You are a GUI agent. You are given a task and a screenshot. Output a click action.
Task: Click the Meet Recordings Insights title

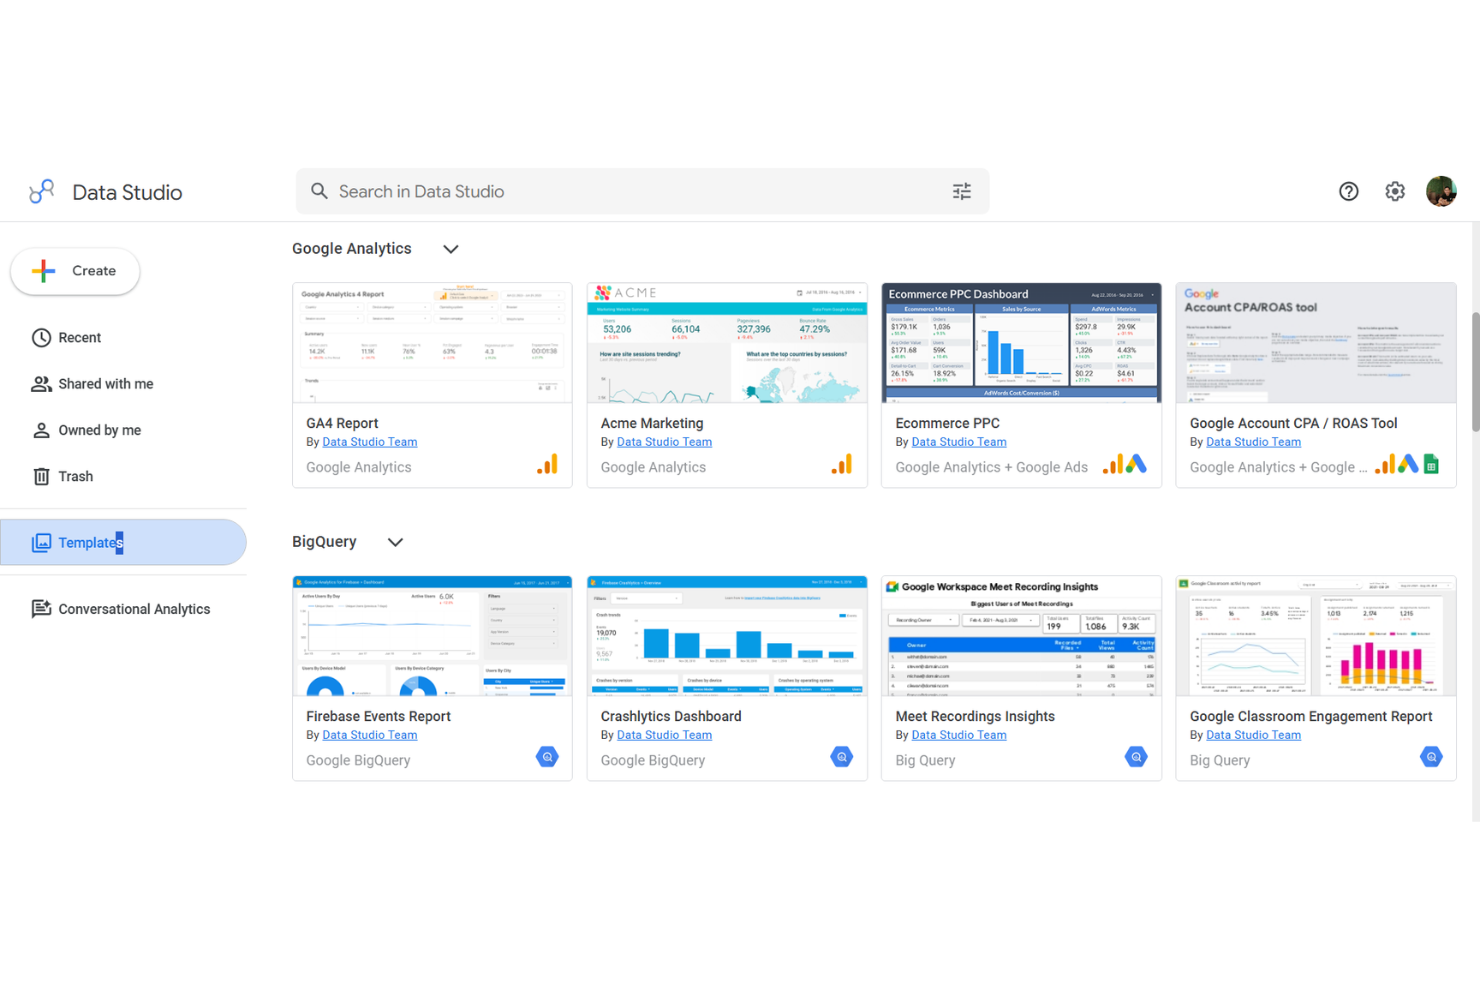(x=975, y=717)
